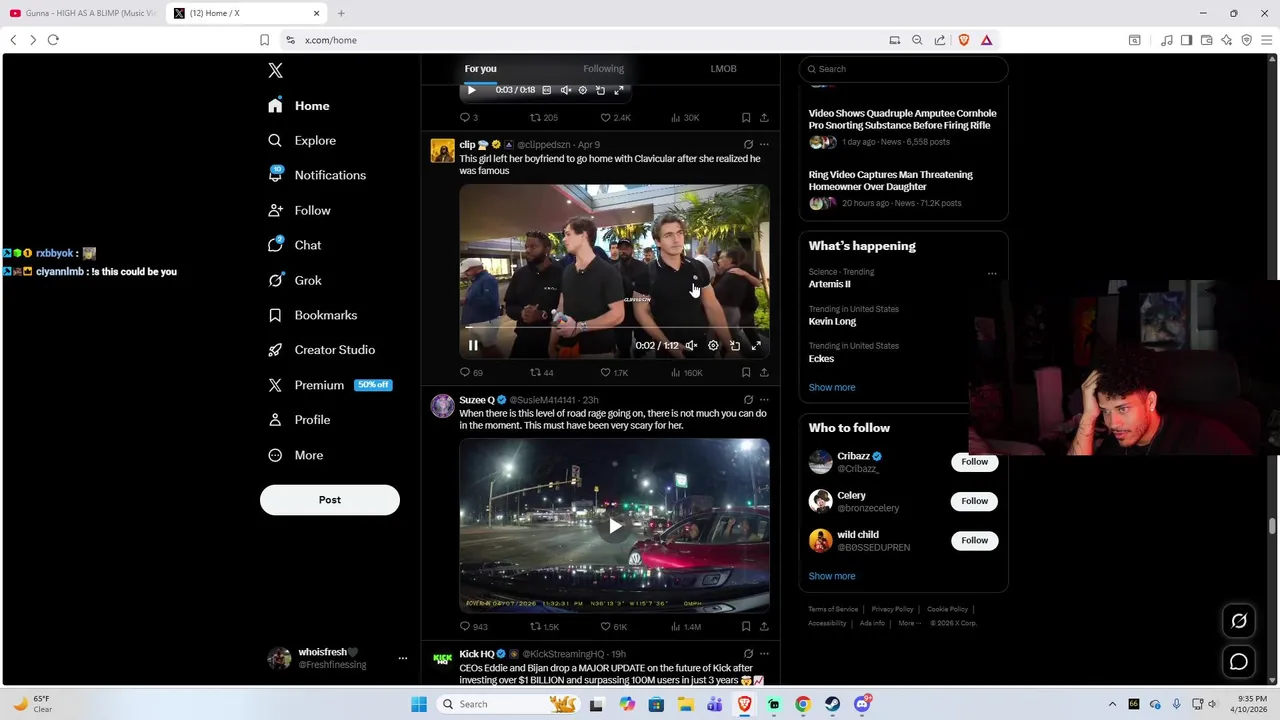Open Notifications in the sidebar
Viewport: 1280px width, 720px height.
pos(318,175)
